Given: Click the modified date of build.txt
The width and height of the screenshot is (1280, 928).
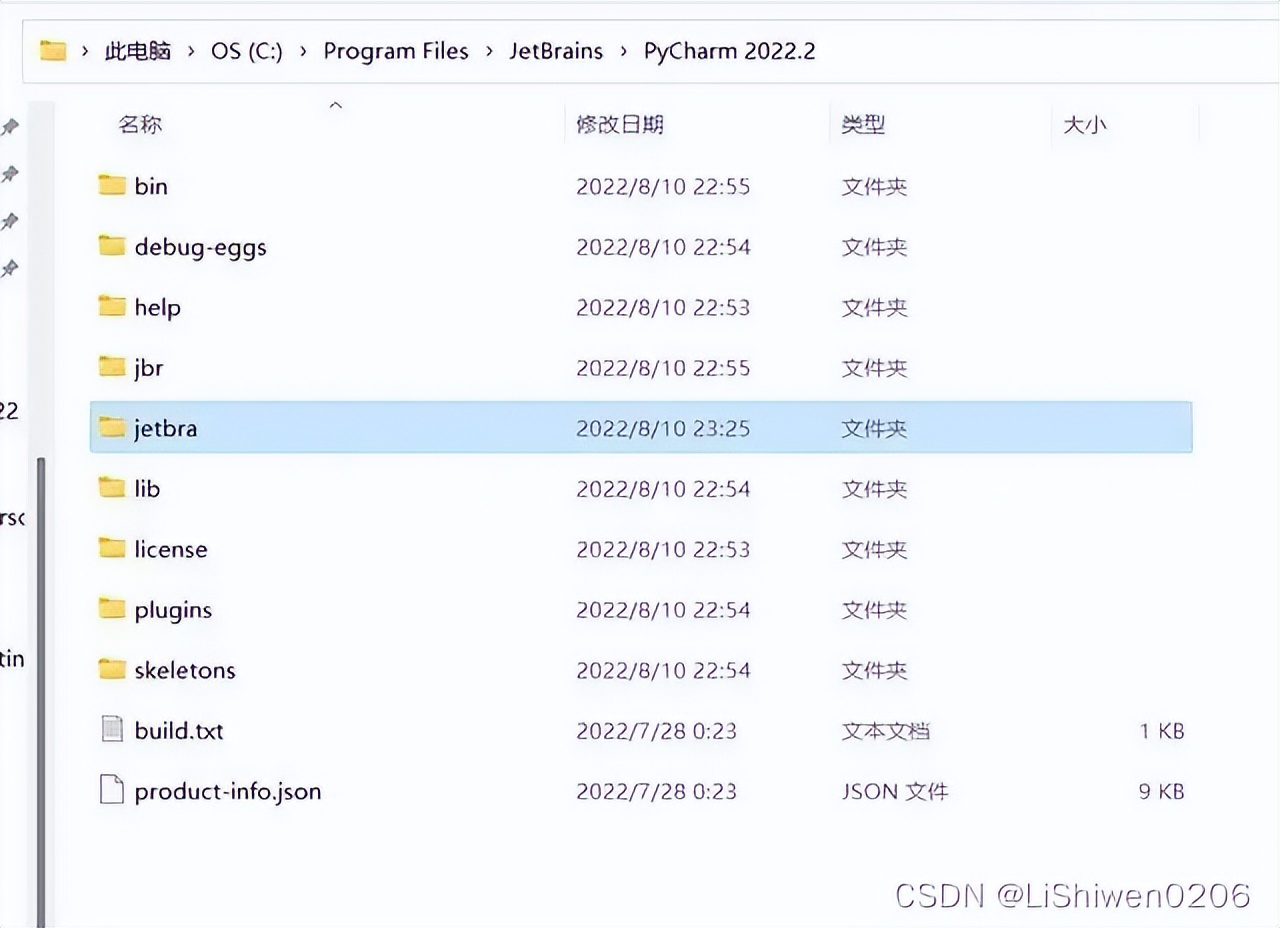Looking at the screenshot, I should (x=656, y=731).
